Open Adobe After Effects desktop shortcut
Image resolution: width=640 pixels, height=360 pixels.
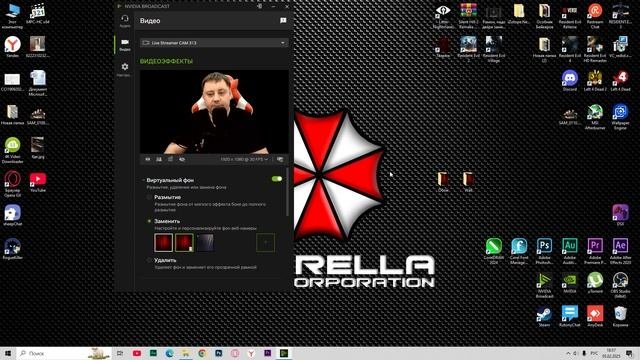click(x=620, y=251)
